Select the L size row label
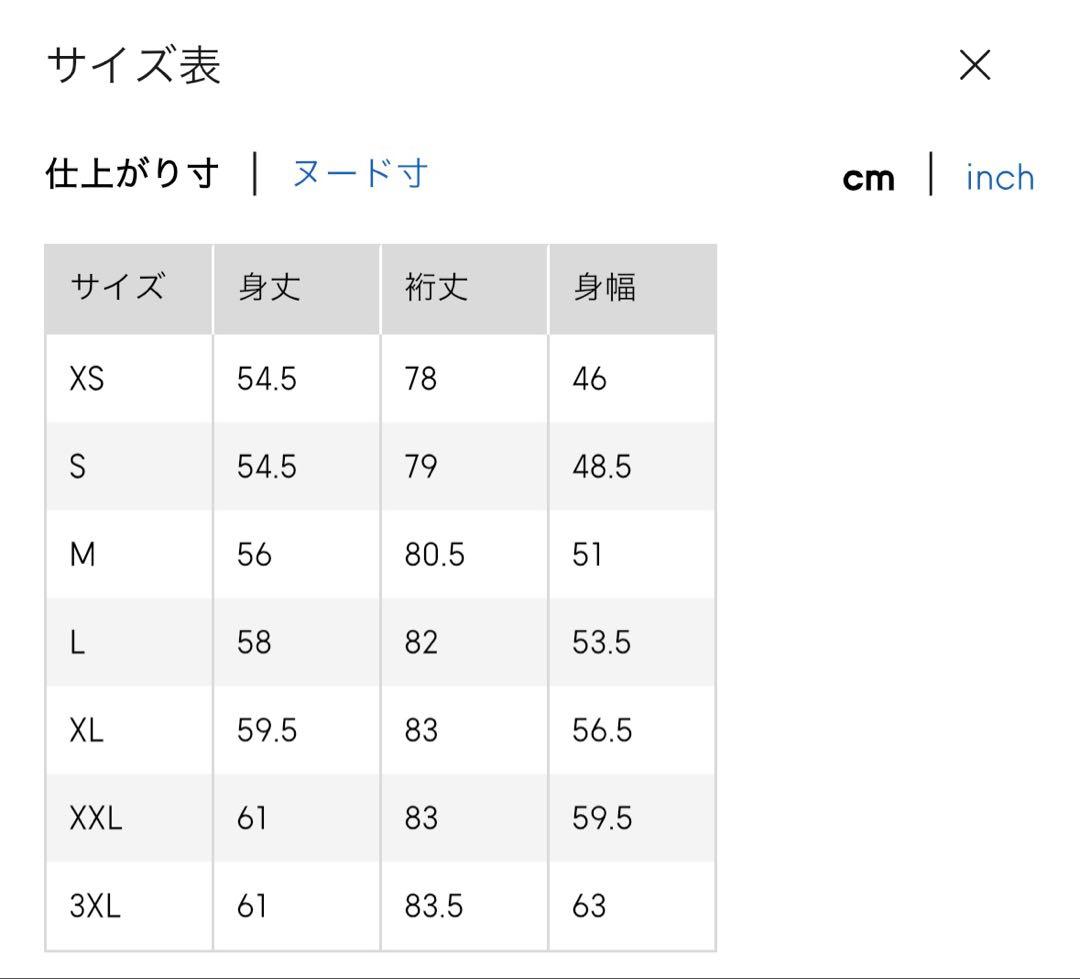1080x979 pixels. [x=77, y=642]
